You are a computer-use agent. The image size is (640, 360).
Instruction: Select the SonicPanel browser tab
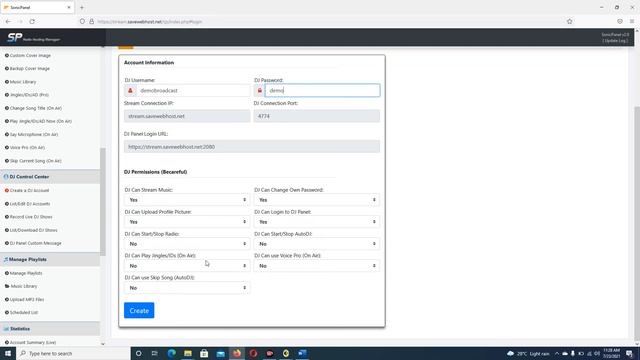37,7
